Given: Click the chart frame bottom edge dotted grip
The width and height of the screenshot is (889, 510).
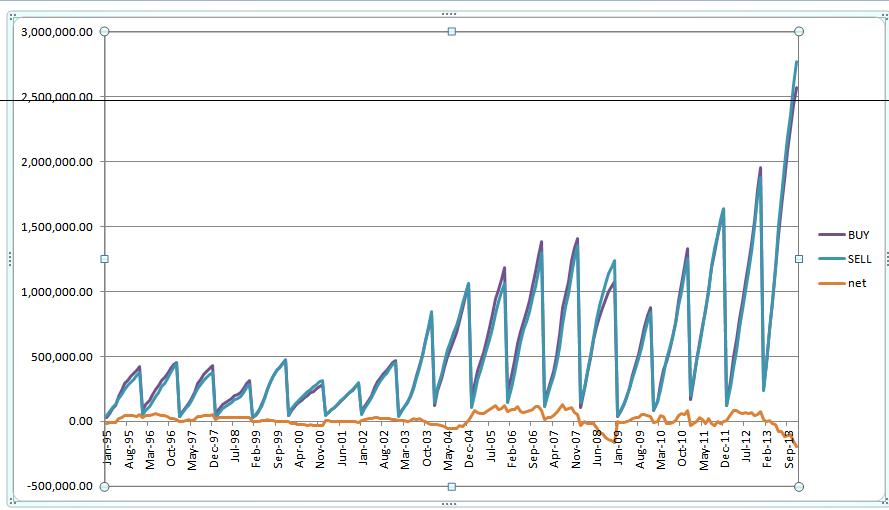Looking at the screenshot, I should (448, 503).
